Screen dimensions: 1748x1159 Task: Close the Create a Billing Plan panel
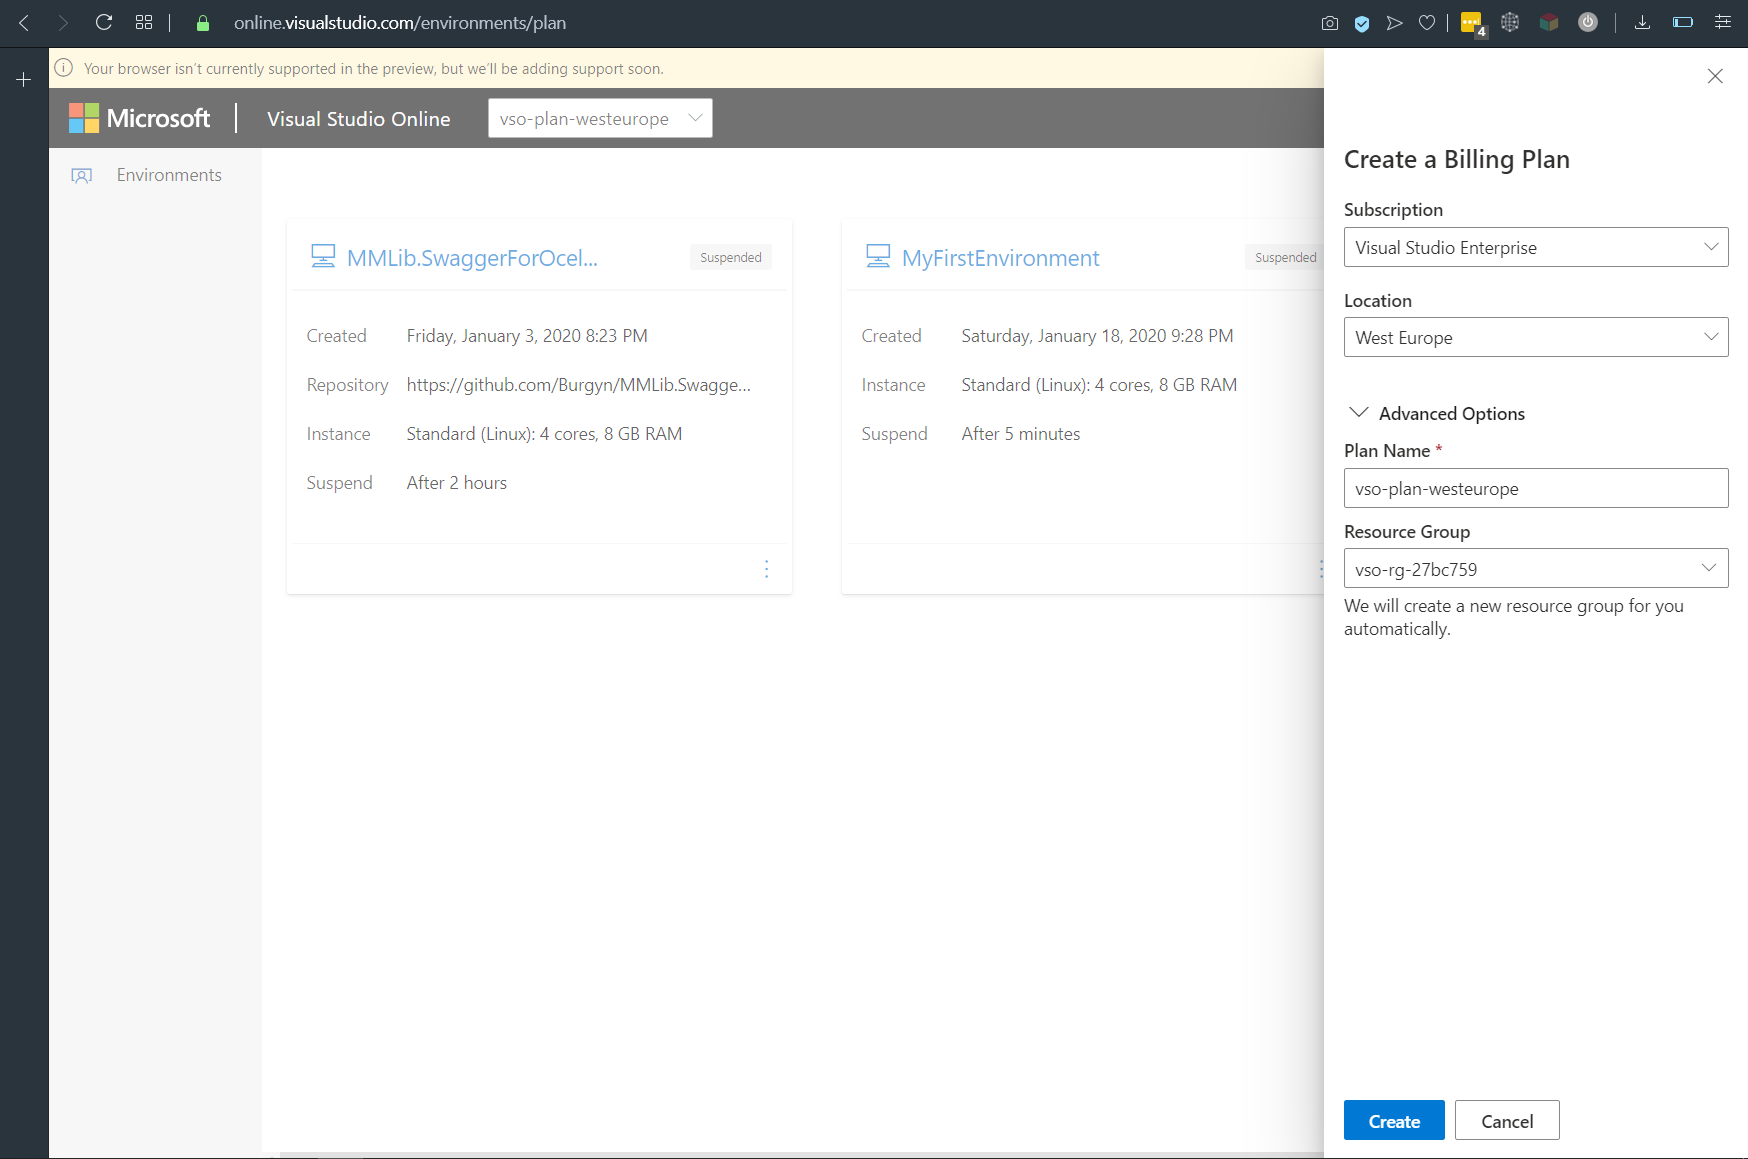(1715, 76)
